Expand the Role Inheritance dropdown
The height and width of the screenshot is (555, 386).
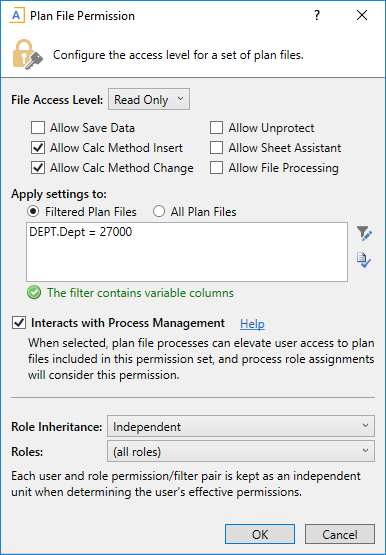coord(241,426)
